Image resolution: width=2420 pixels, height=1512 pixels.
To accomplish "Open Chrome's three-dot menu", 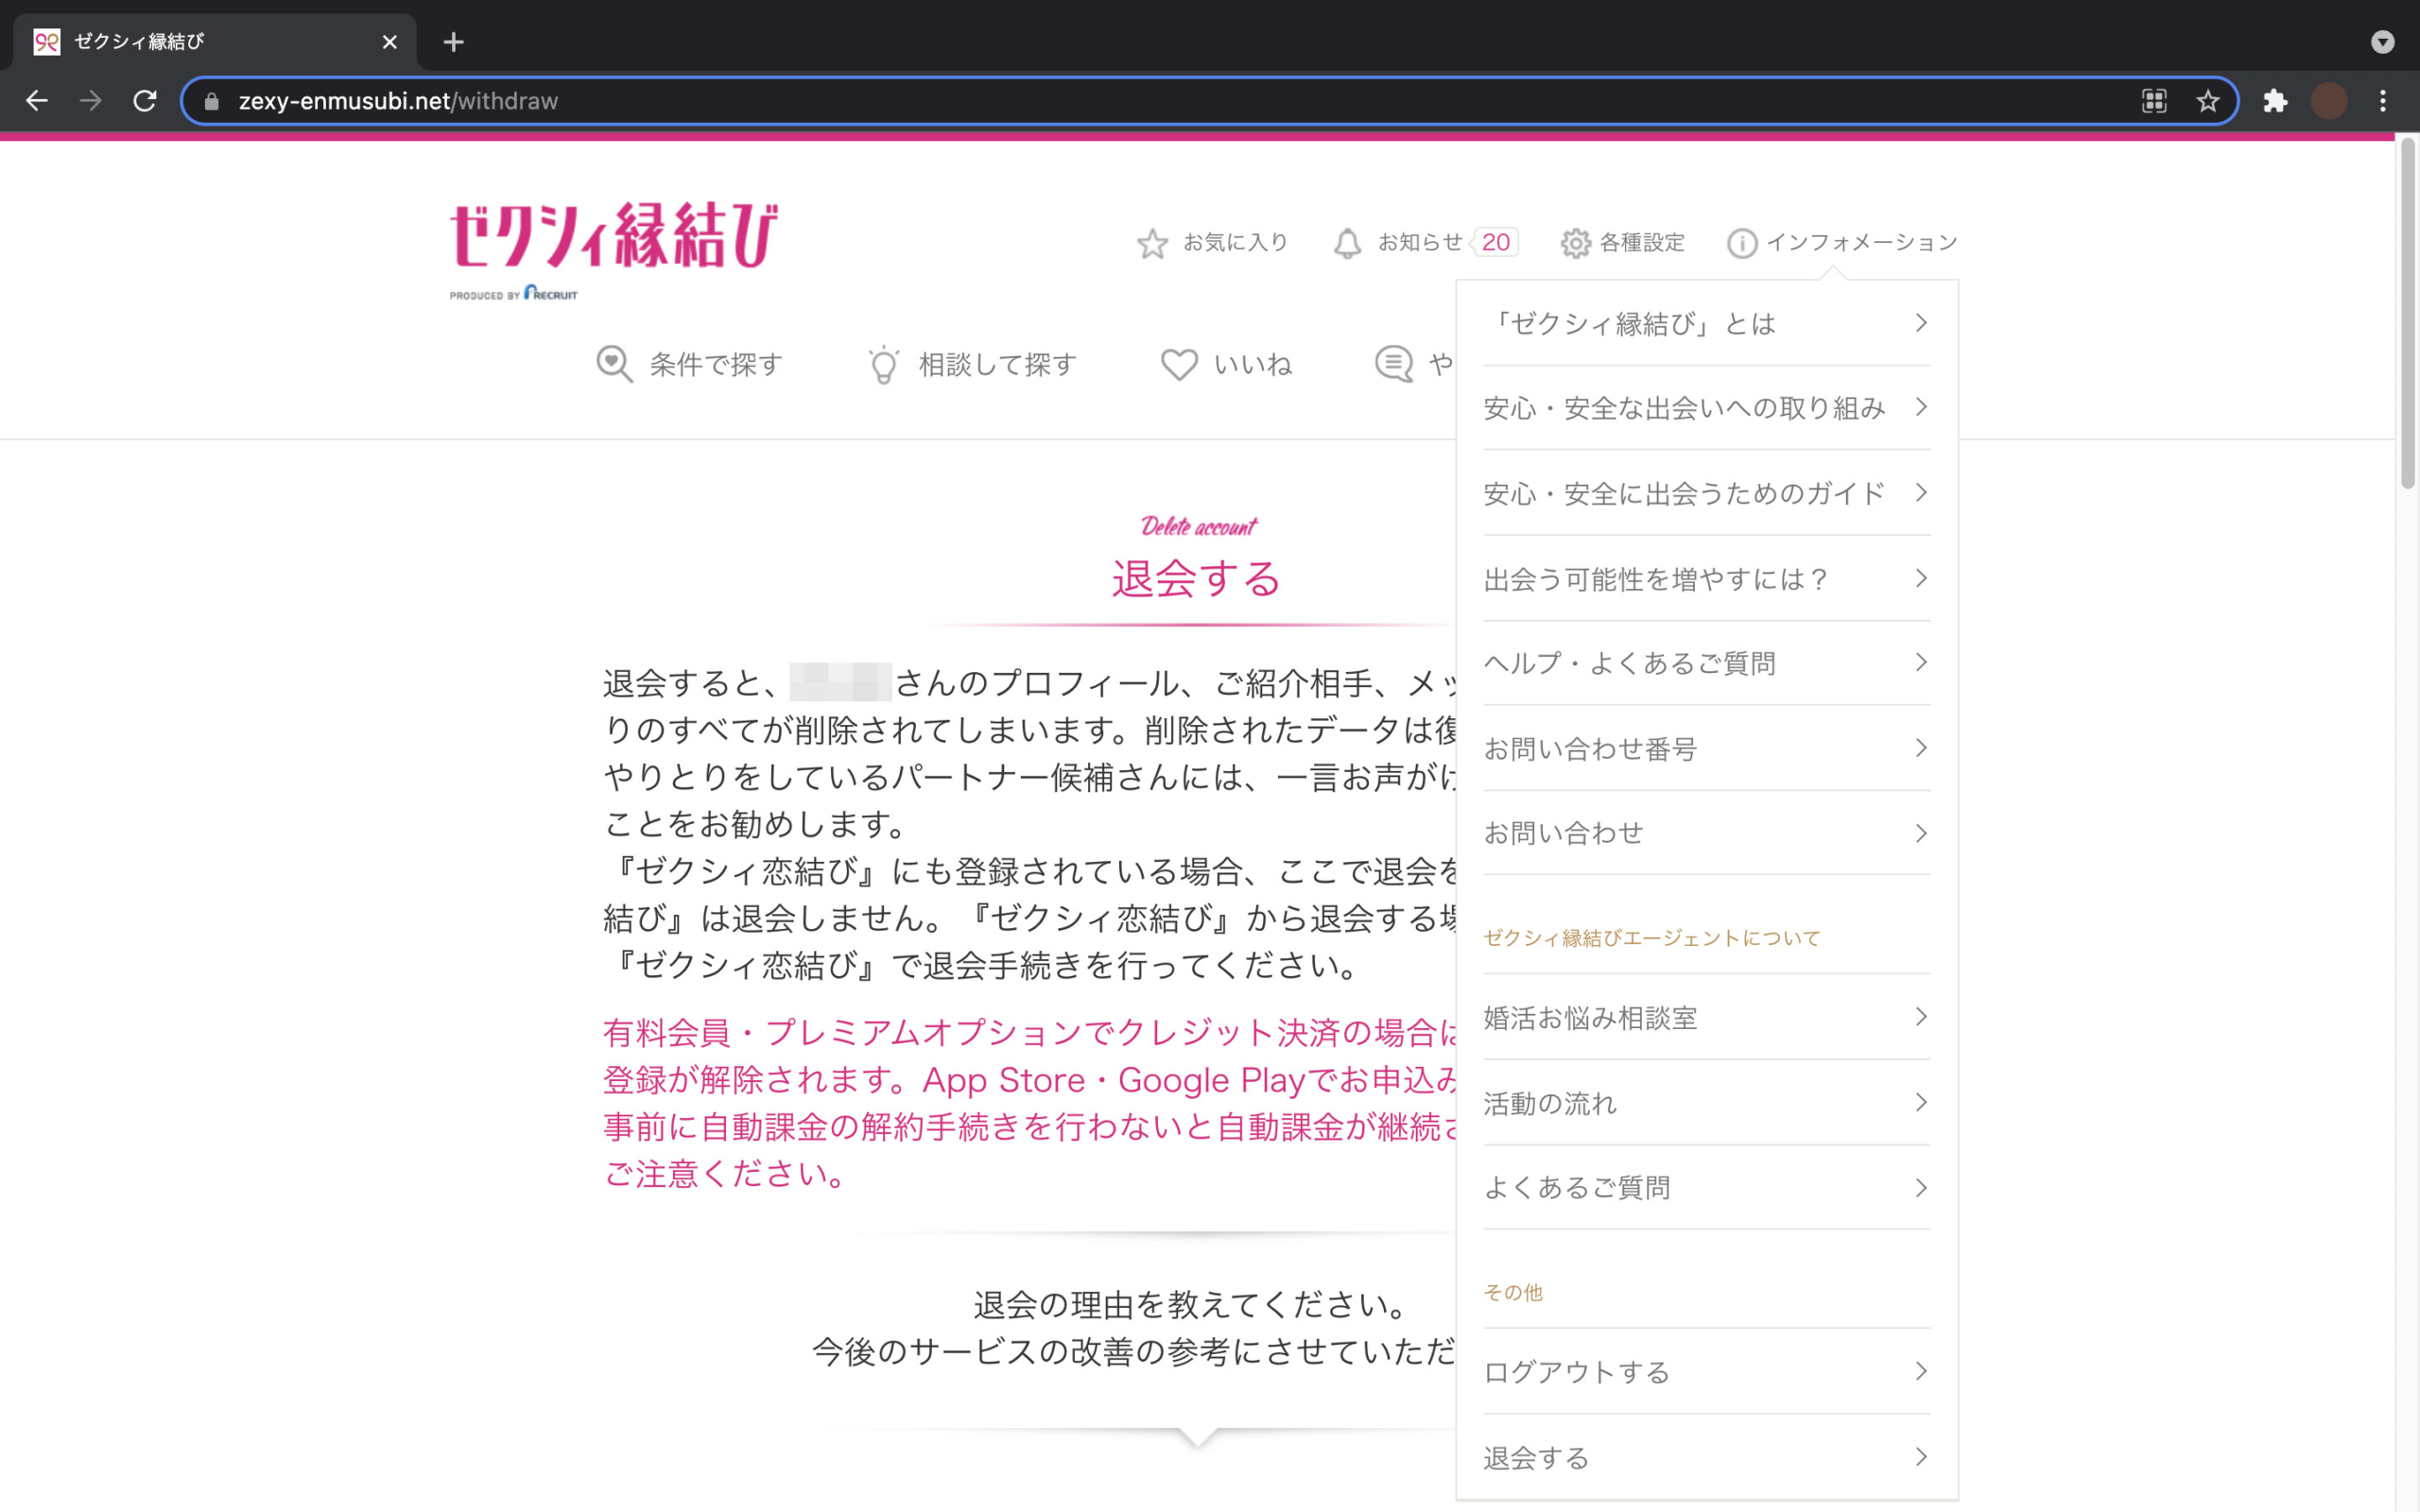I will (x=2383, y=101).
